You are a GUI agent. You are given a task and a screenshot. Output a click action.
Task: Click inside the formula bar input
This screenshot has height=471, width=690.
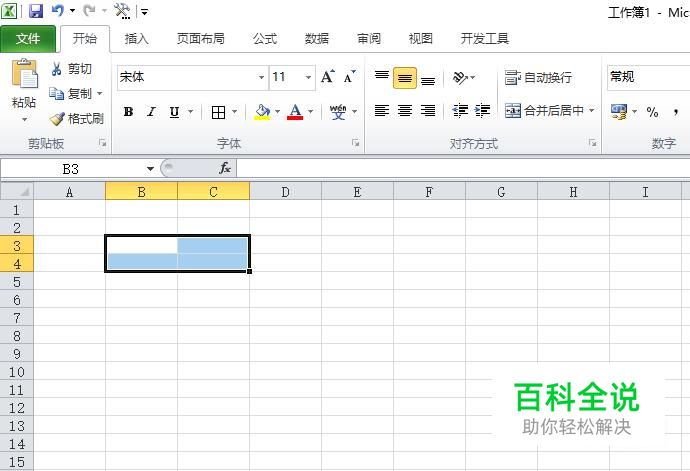point(463,168)
